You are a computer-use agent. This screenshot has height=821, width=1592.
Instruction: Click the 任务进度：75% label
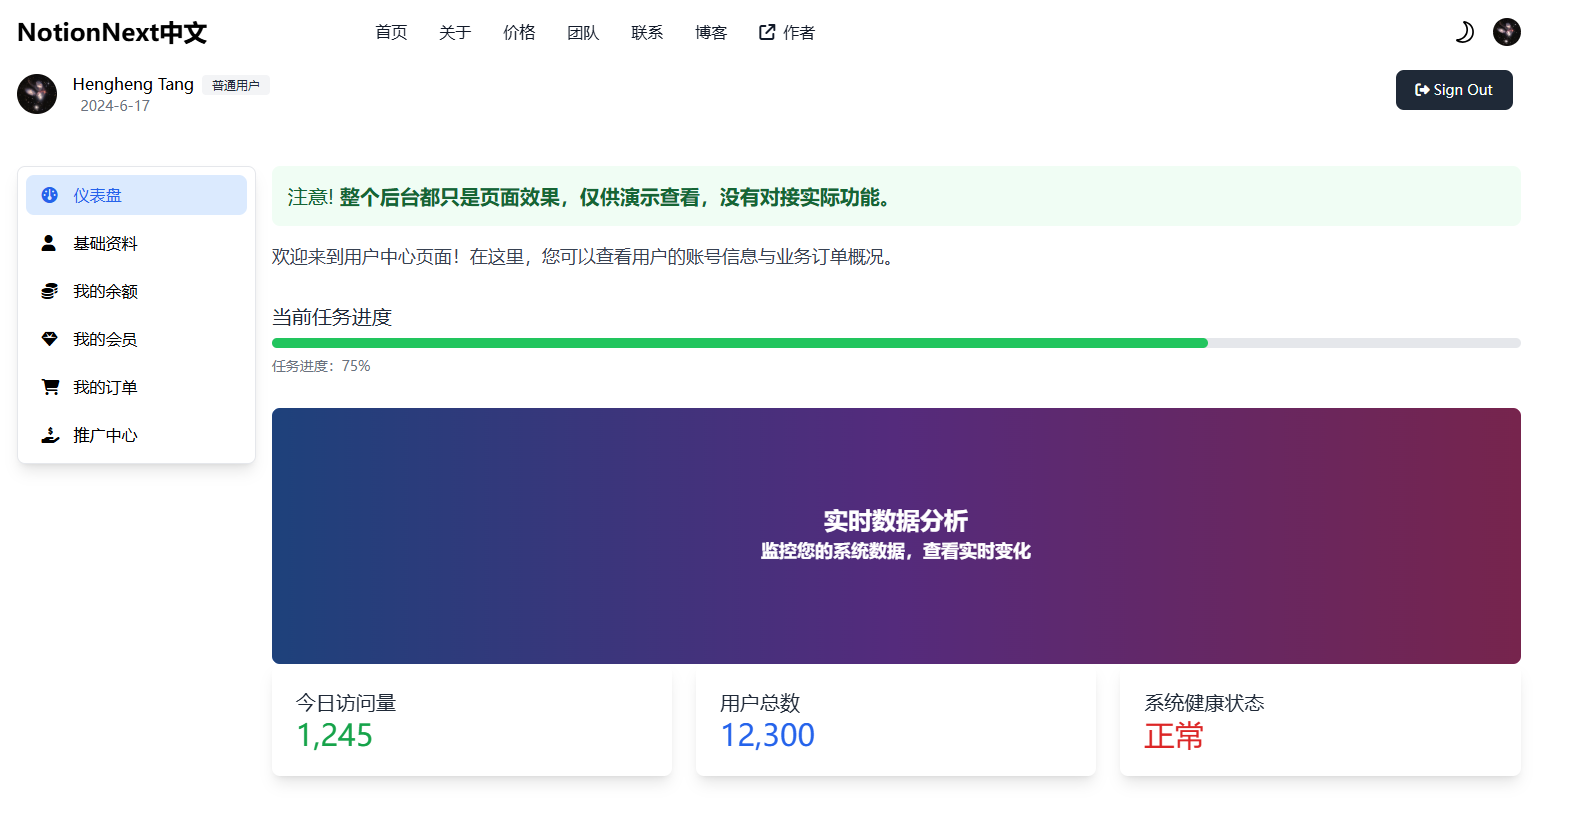[321, 366]
